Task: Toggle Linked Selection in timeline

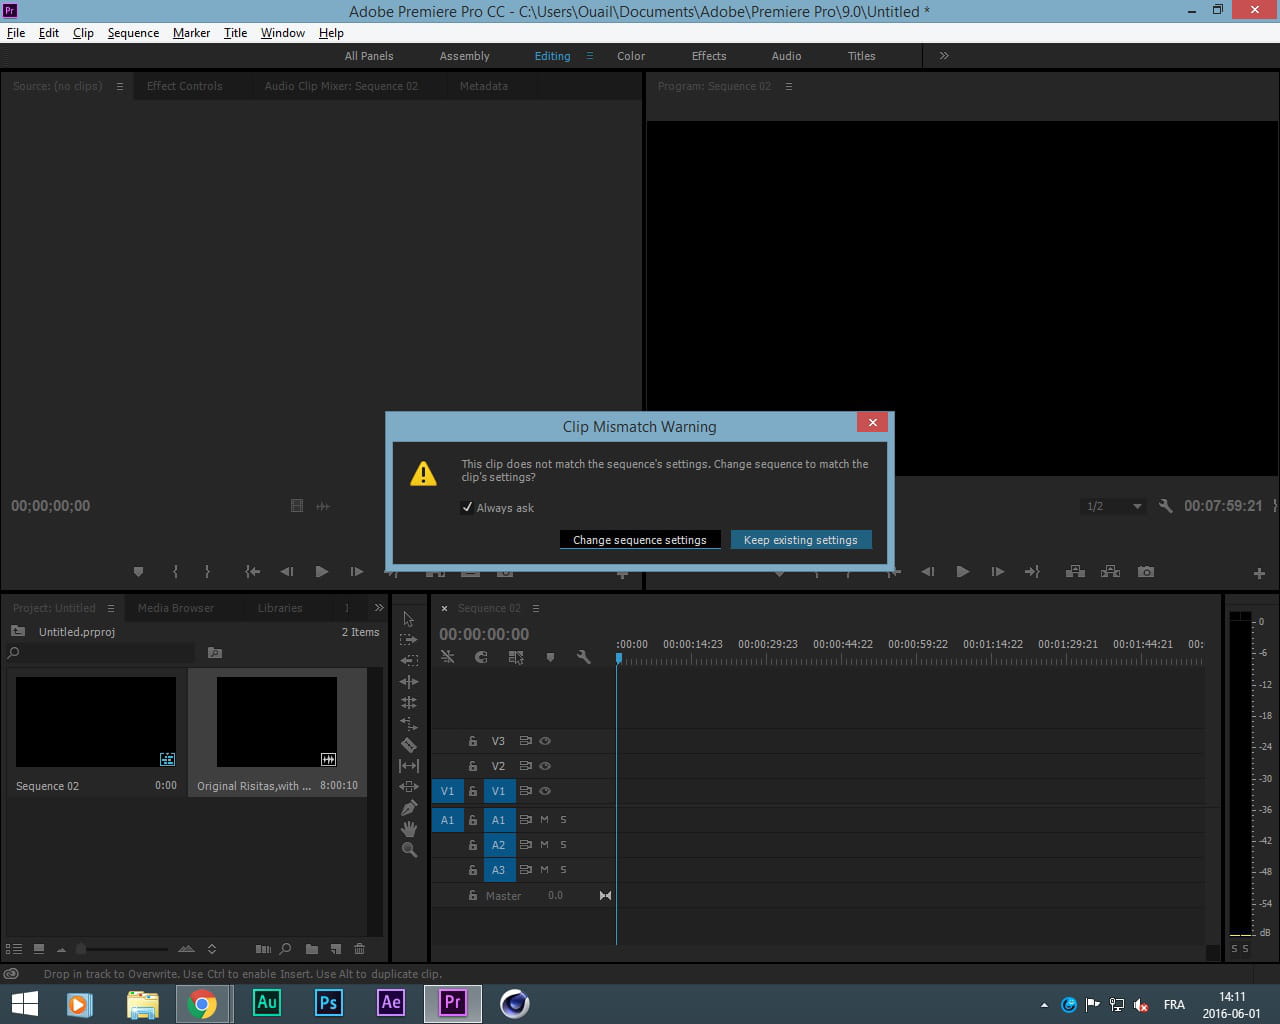Action: (516, 657)
